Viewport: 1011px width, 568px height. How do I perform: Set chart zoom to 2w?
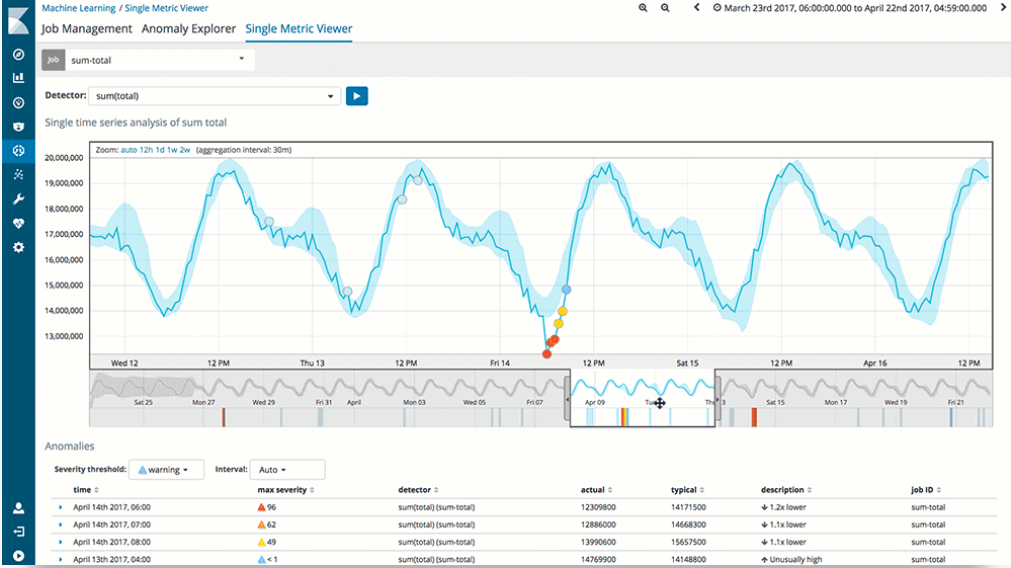pos(185,150)
